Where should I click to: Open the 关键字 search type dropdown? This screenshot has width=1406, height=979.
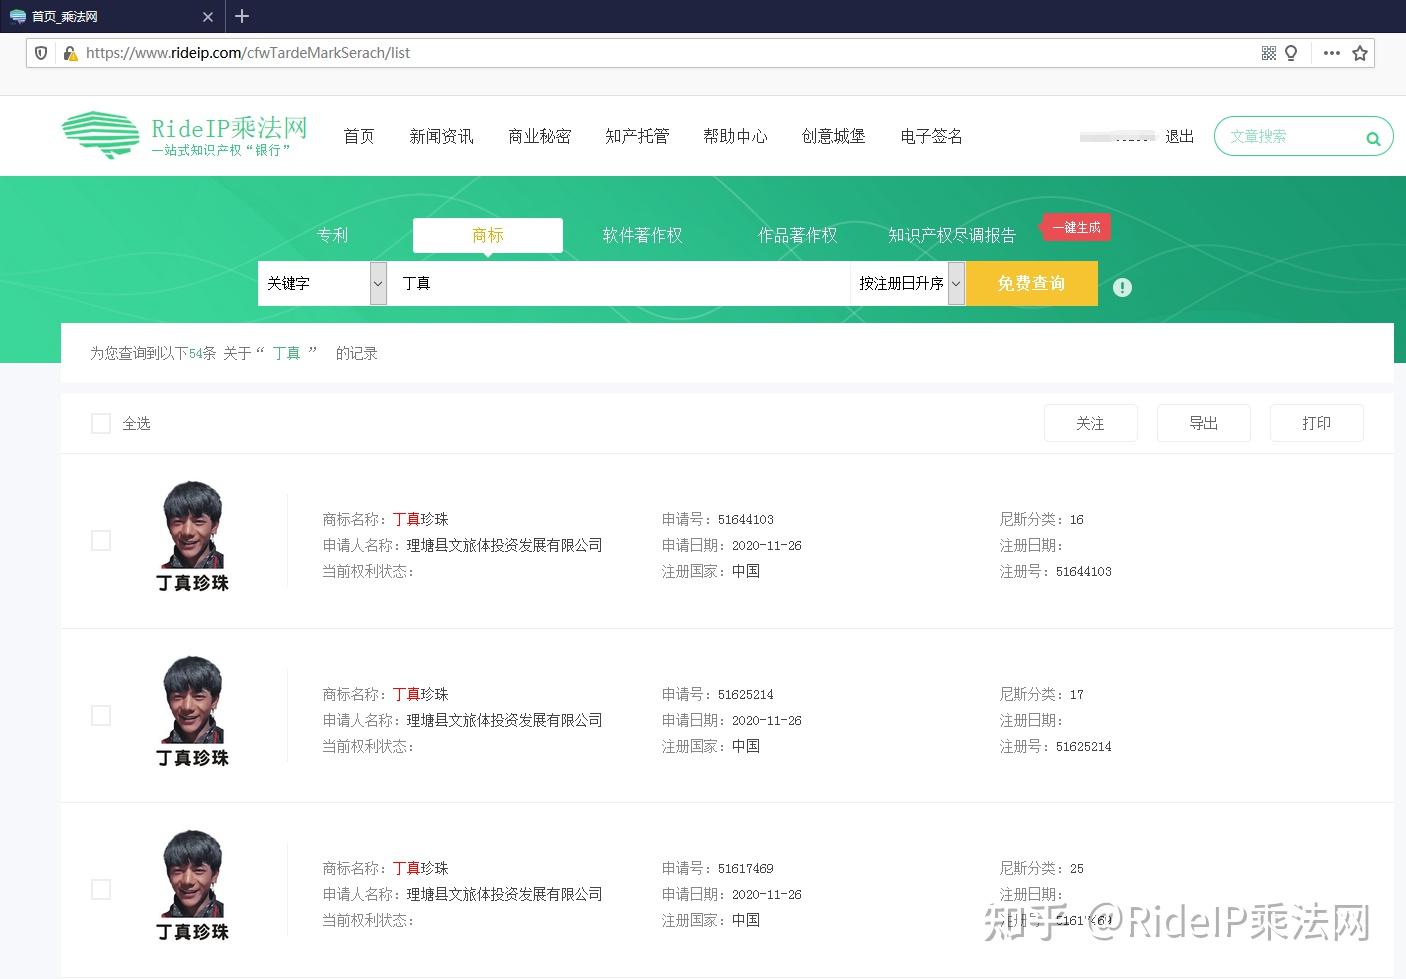pos(322,283)
